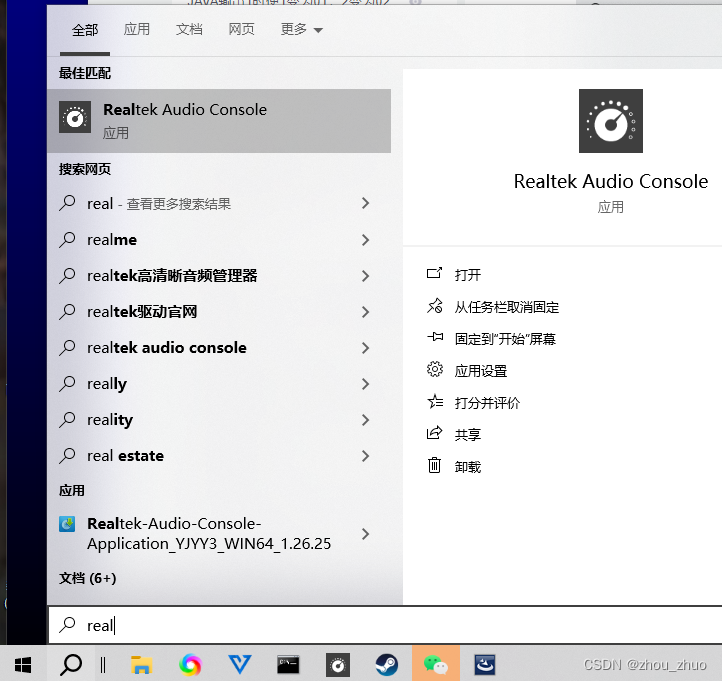722x681 pixels.
Task: Expand arrow next to really suggestion
Action: coord(366,384)
